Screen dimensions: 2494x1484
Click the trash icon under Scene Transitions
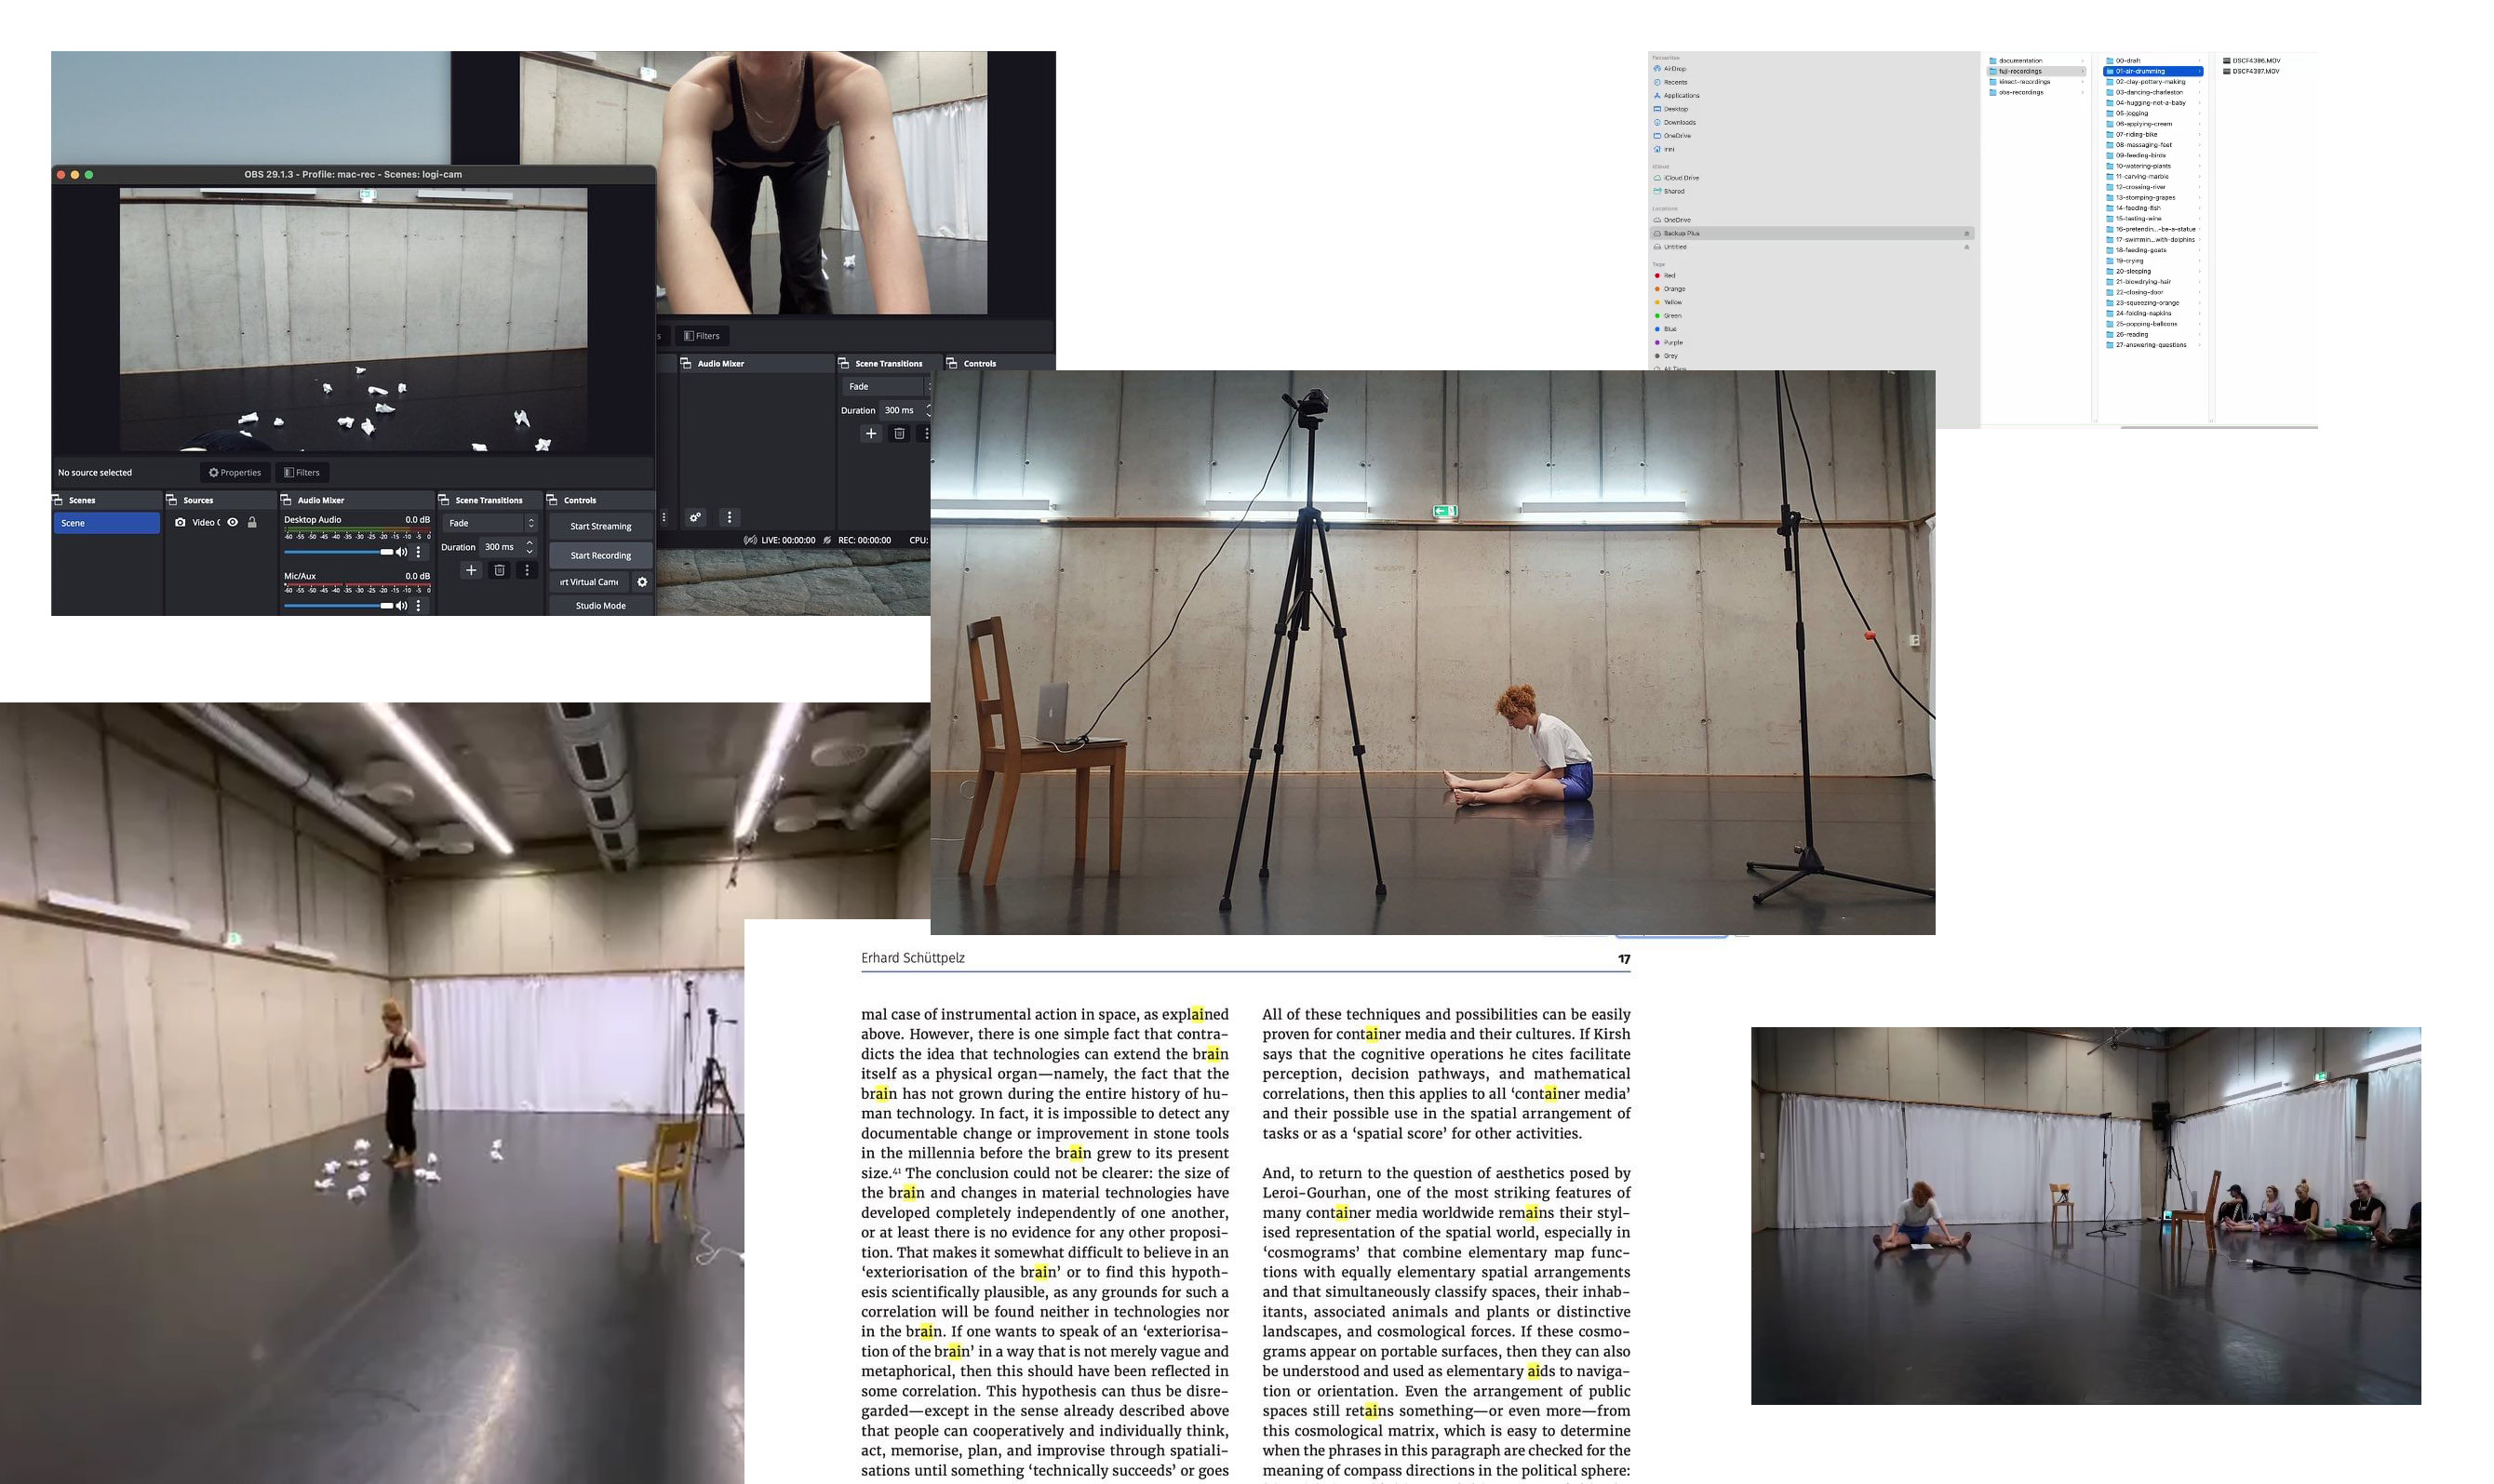499,570
